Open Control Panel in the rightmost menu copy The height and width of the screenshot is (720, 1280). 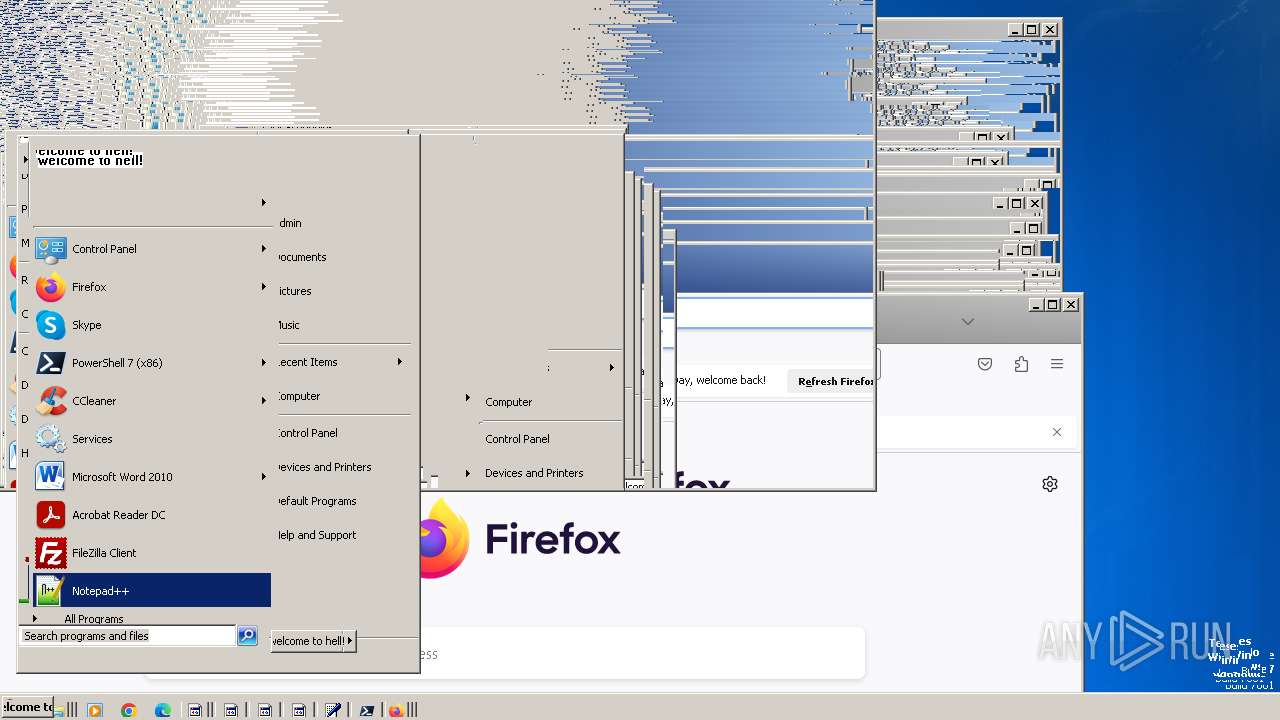pos(518,439)
